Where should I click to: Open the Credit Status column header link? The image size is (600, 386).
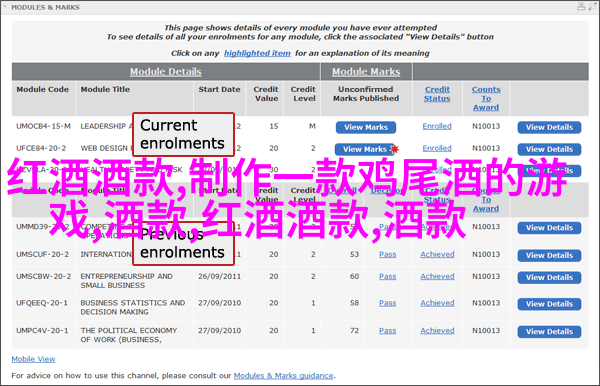(437, 94)
